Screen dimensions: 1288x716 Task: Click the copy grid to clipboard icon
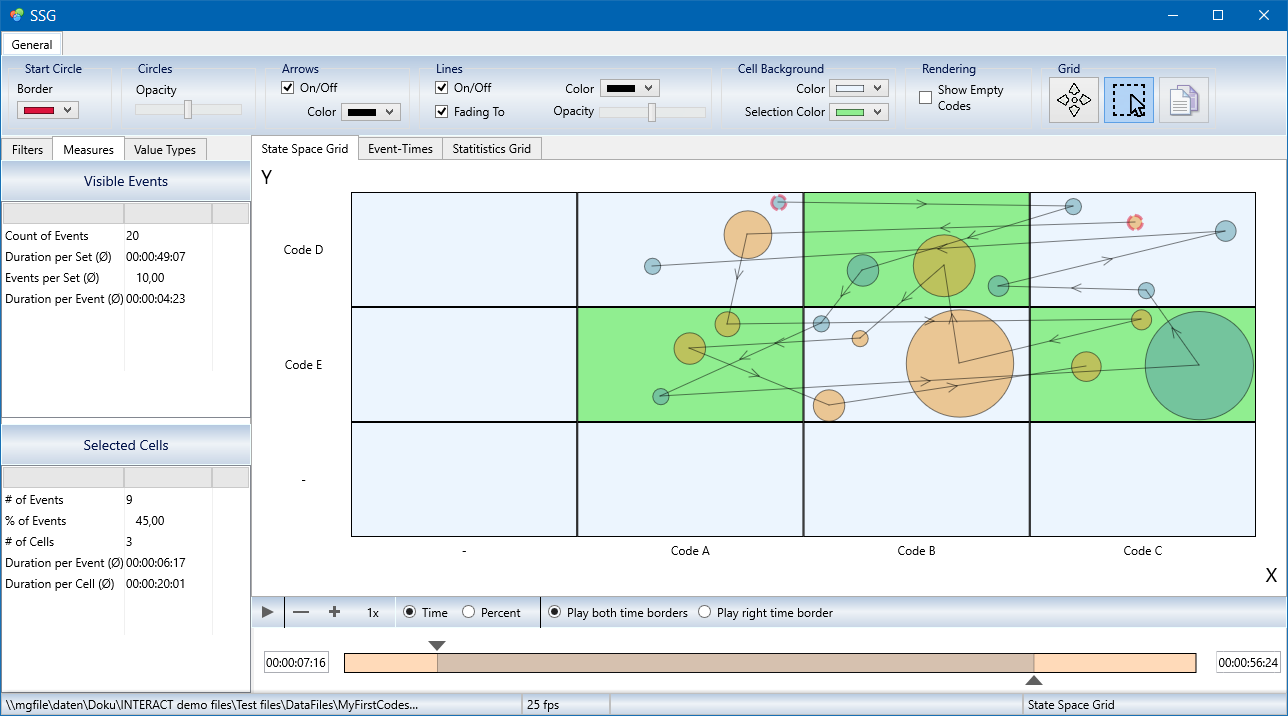1183,101
